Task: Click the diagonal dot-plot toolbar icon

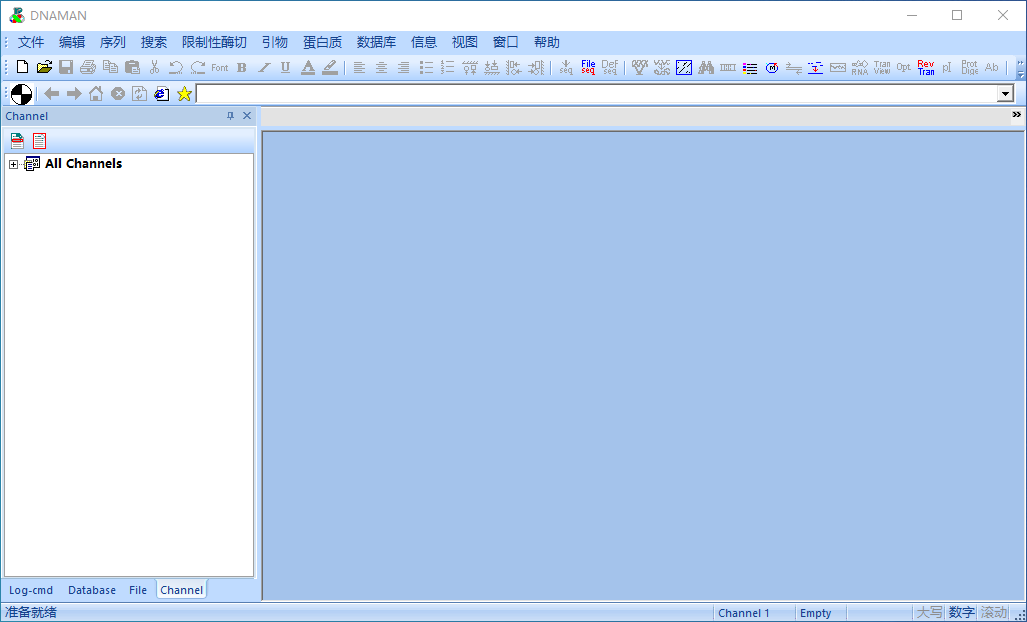Action: pos(684,67)
